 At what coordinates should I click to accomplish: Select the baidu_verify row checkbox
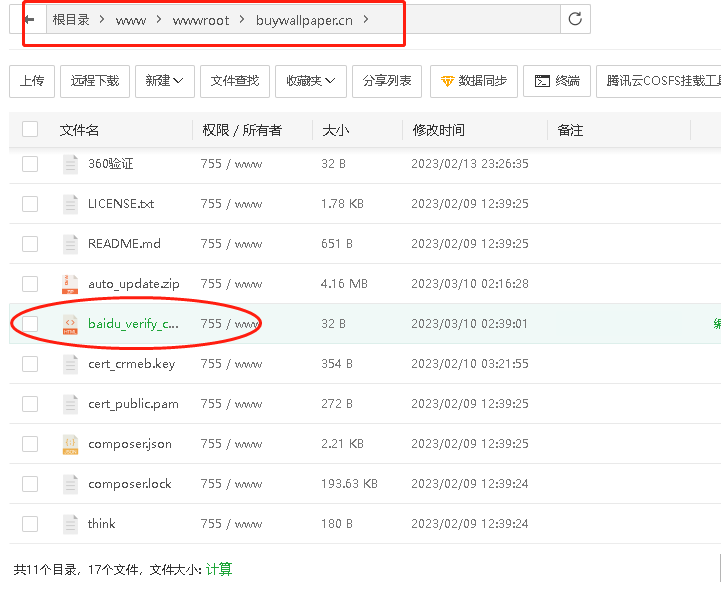30,324
